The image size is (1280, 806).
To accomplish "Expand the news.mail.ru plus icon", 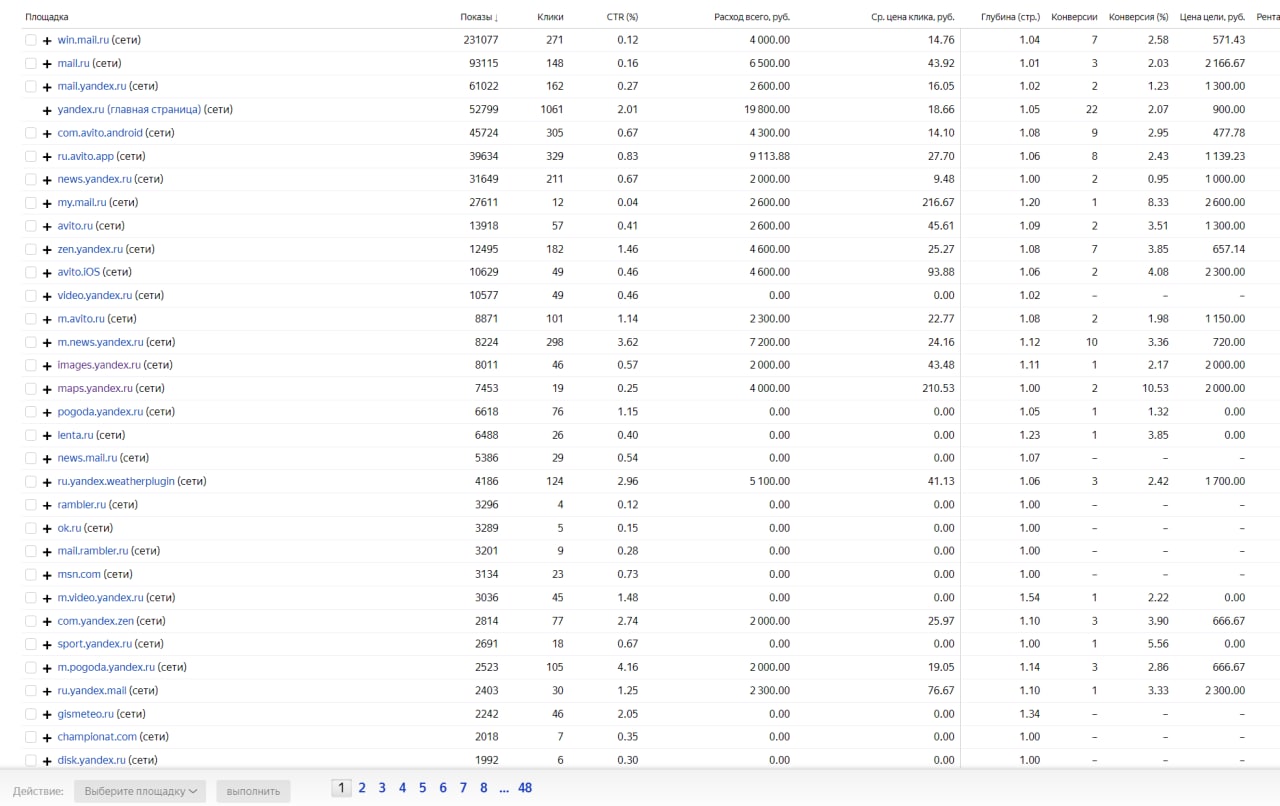I will pyautogui.click(x=47, y=458).
